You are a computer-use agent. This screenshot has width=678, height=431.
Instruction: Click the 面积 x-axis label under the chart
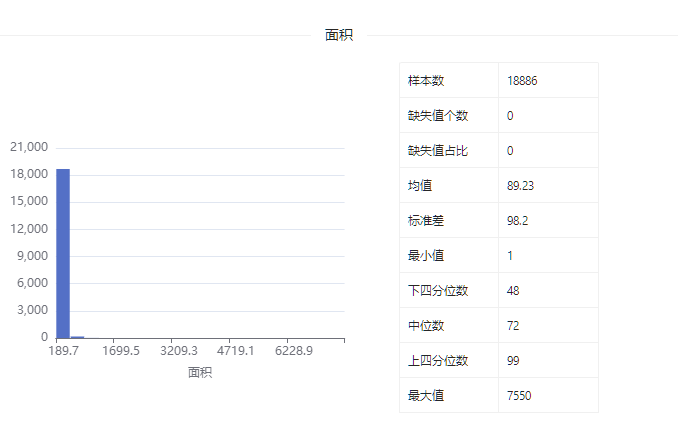200,372
